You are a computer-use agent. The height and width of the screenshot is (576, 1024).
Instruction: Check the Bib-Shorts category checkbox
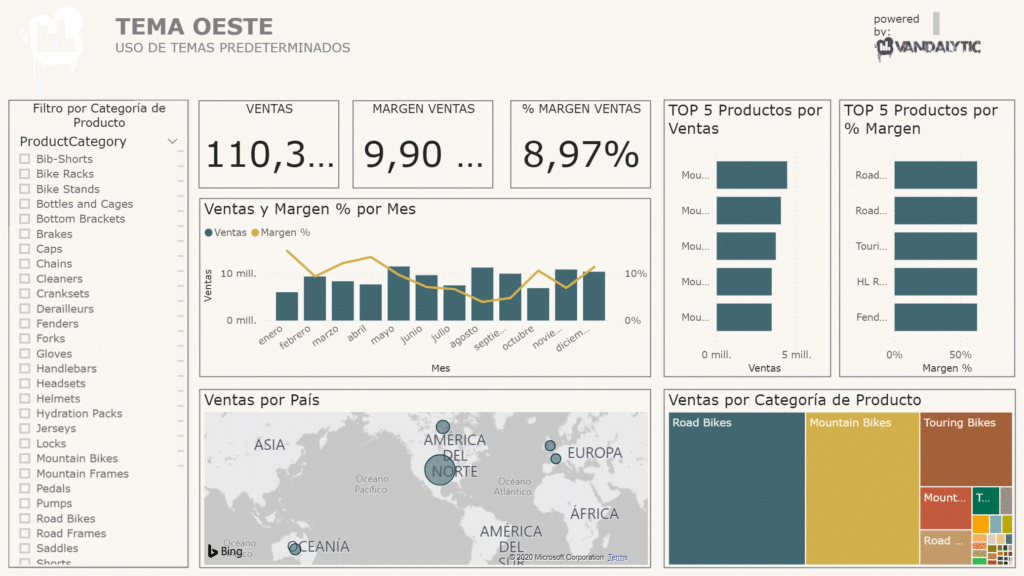[25, 159]
